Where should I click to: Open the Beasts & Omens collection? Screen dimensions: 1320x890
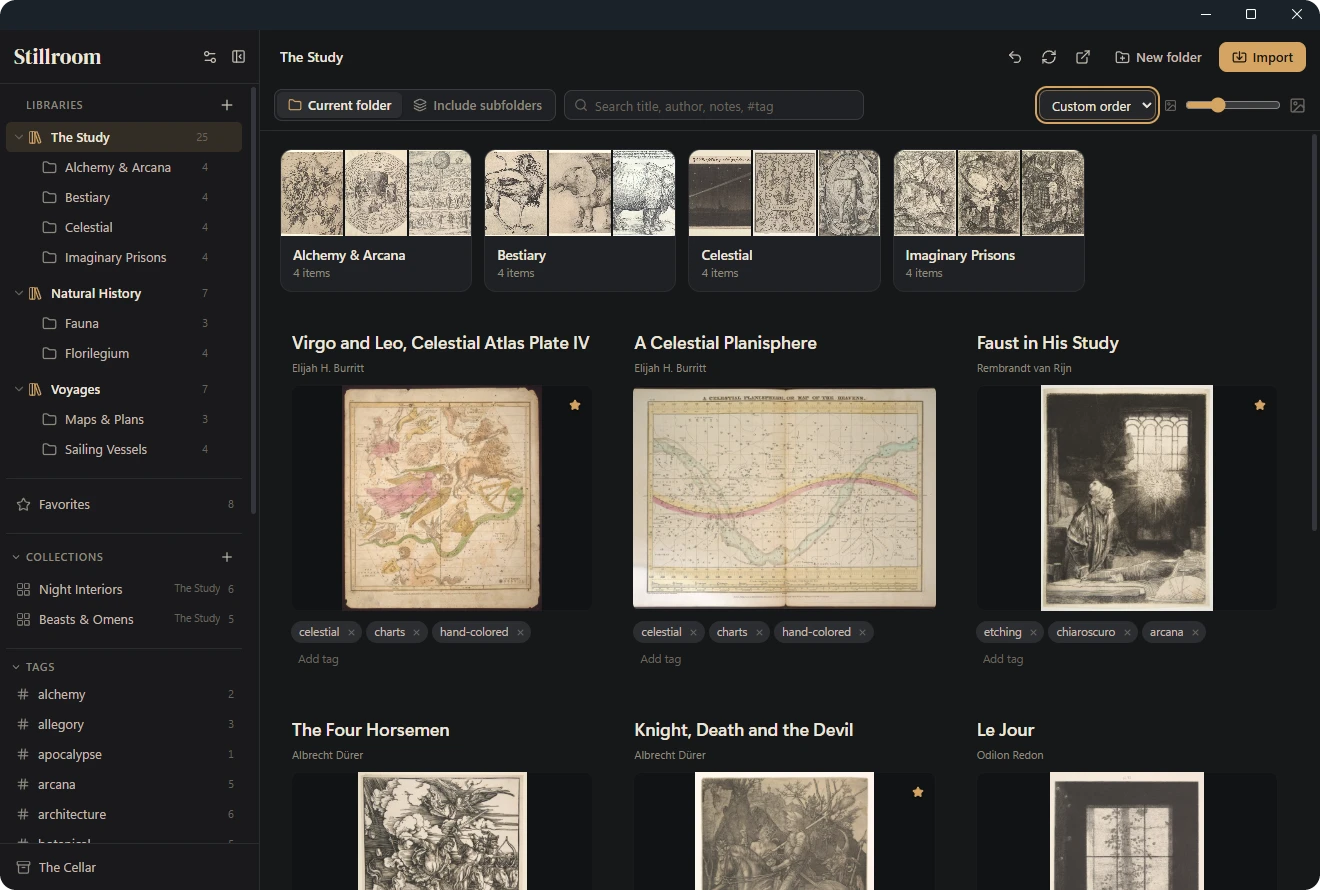point(124,619)
